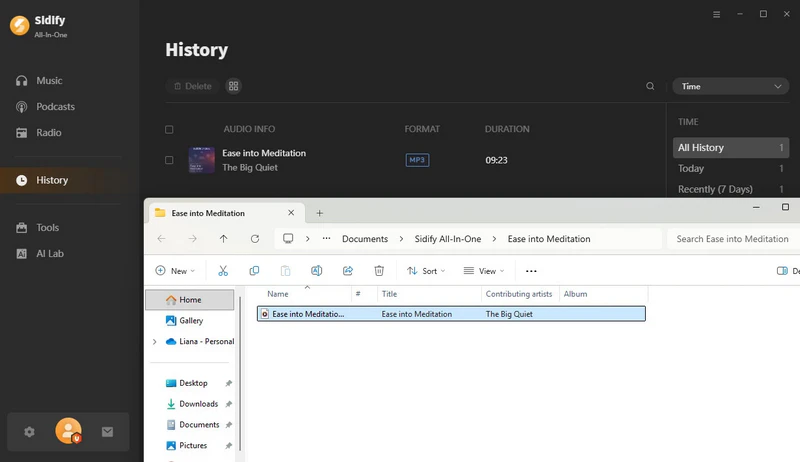Select Liana - Personal in navigation pane
800x462 pixels.
coord(200,342)
